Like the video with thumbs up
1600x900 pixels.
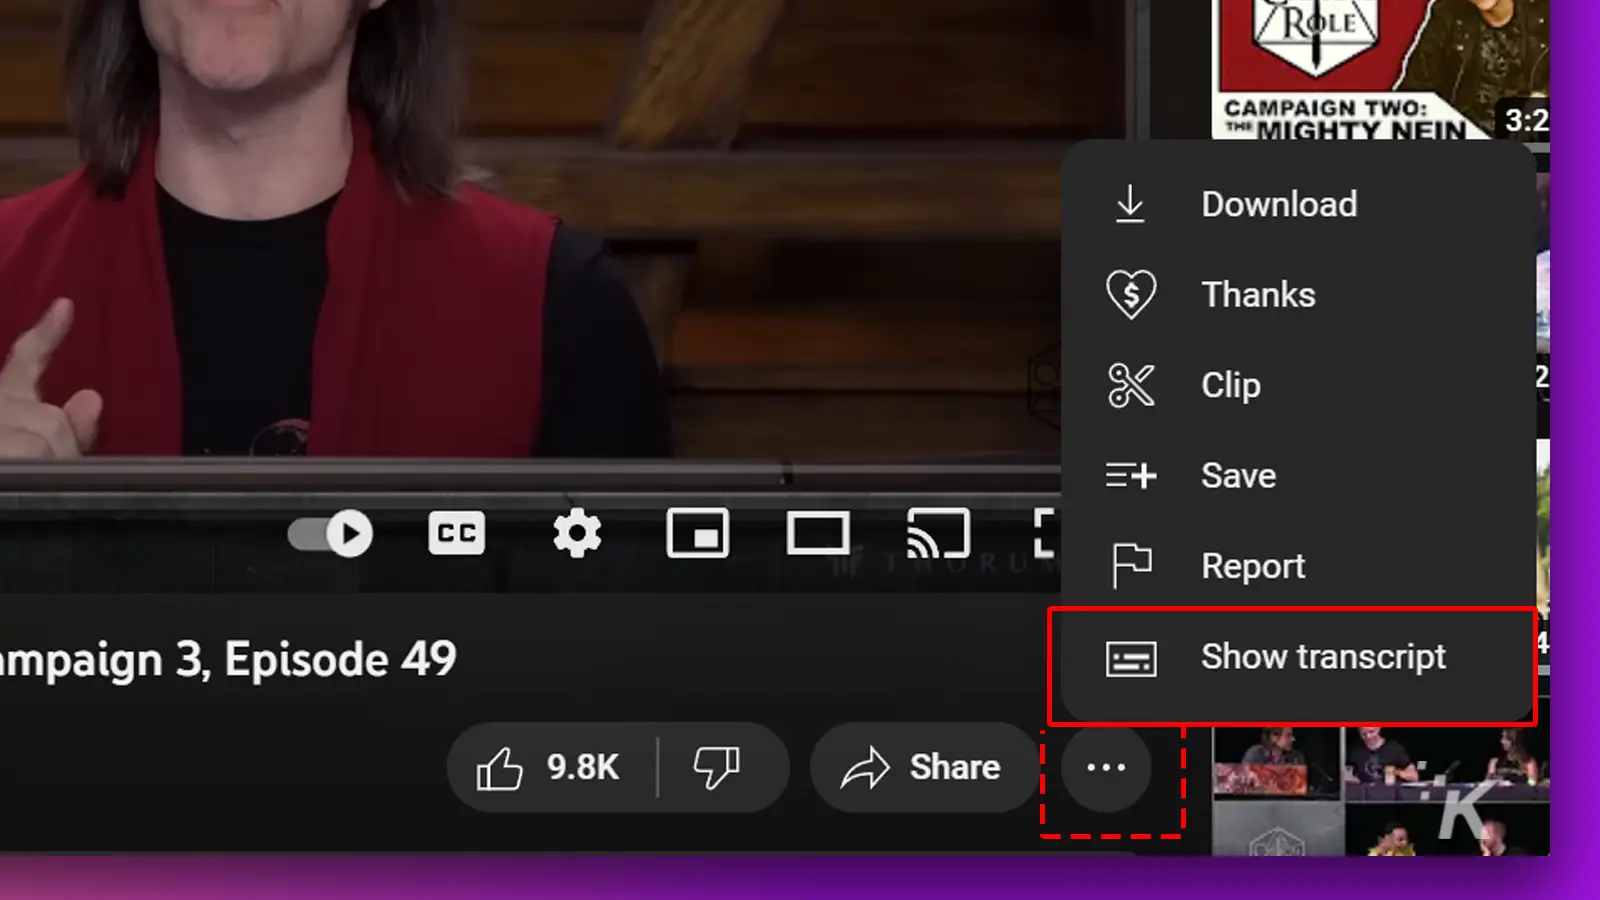pyautogui.click(x=552, y=768)
